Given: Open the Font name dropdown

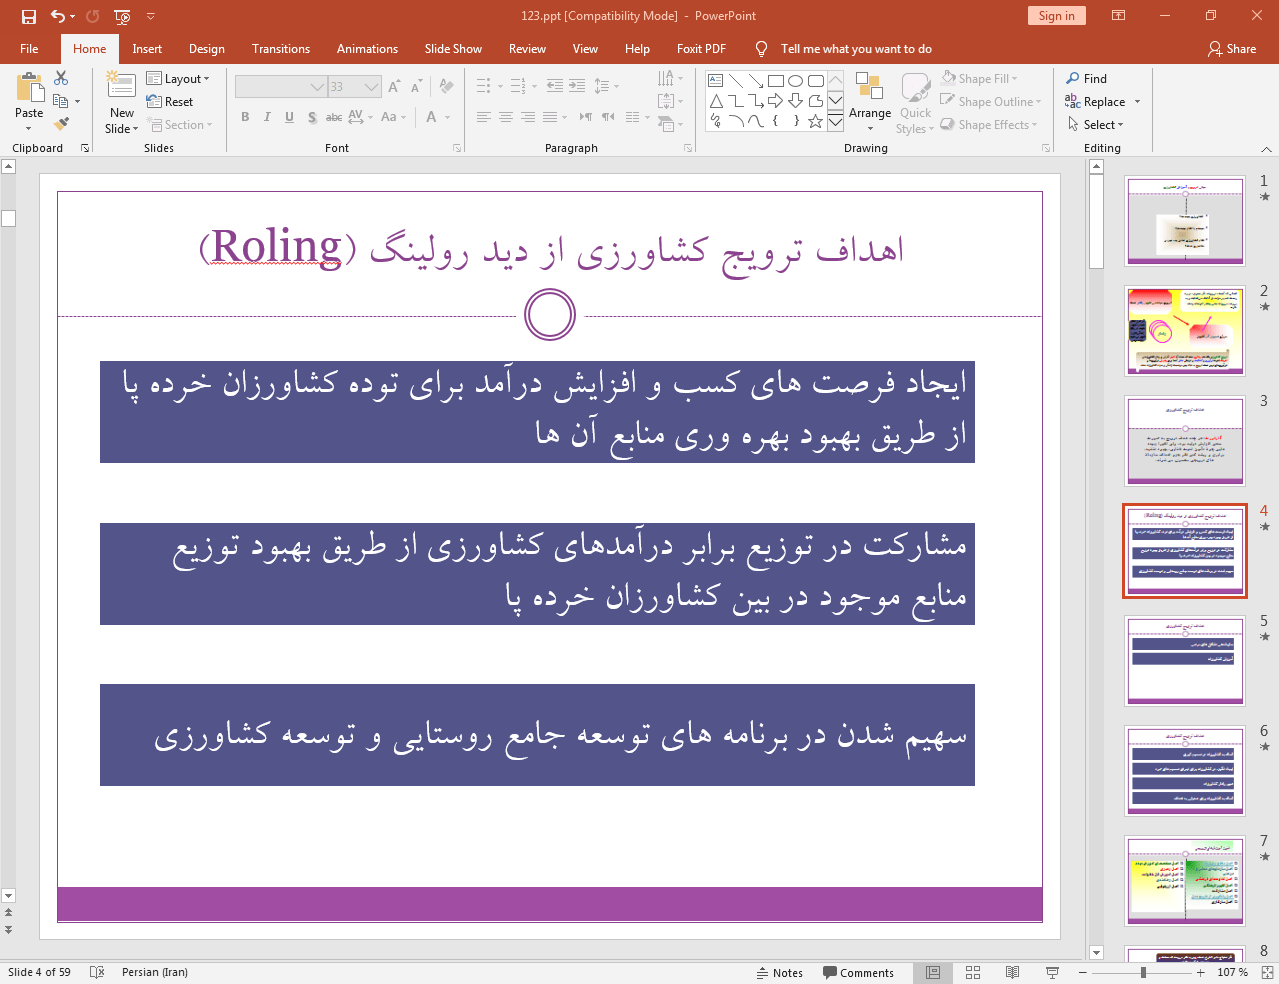Looking at the screenshot, I should 317,87.
